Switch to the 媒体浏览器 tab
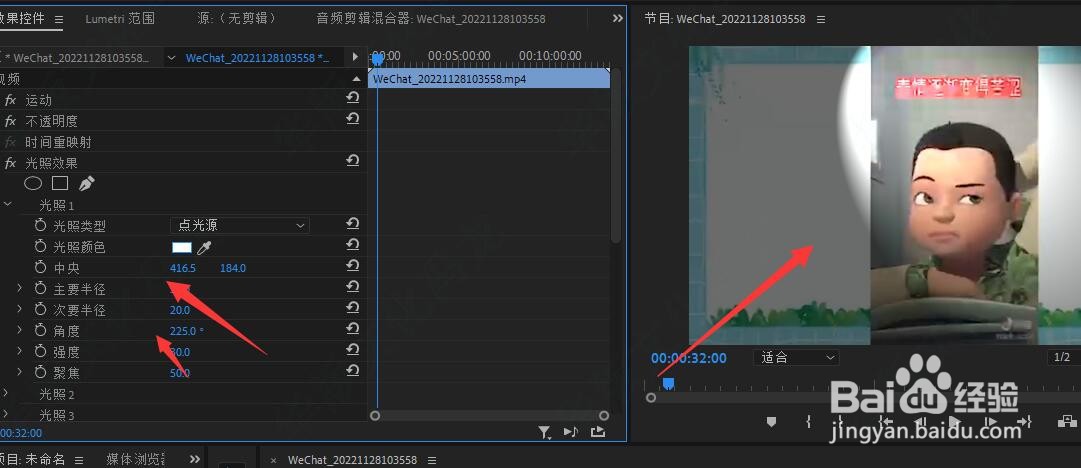This screenshot has height=468, width=1081. tap(136, 459)
